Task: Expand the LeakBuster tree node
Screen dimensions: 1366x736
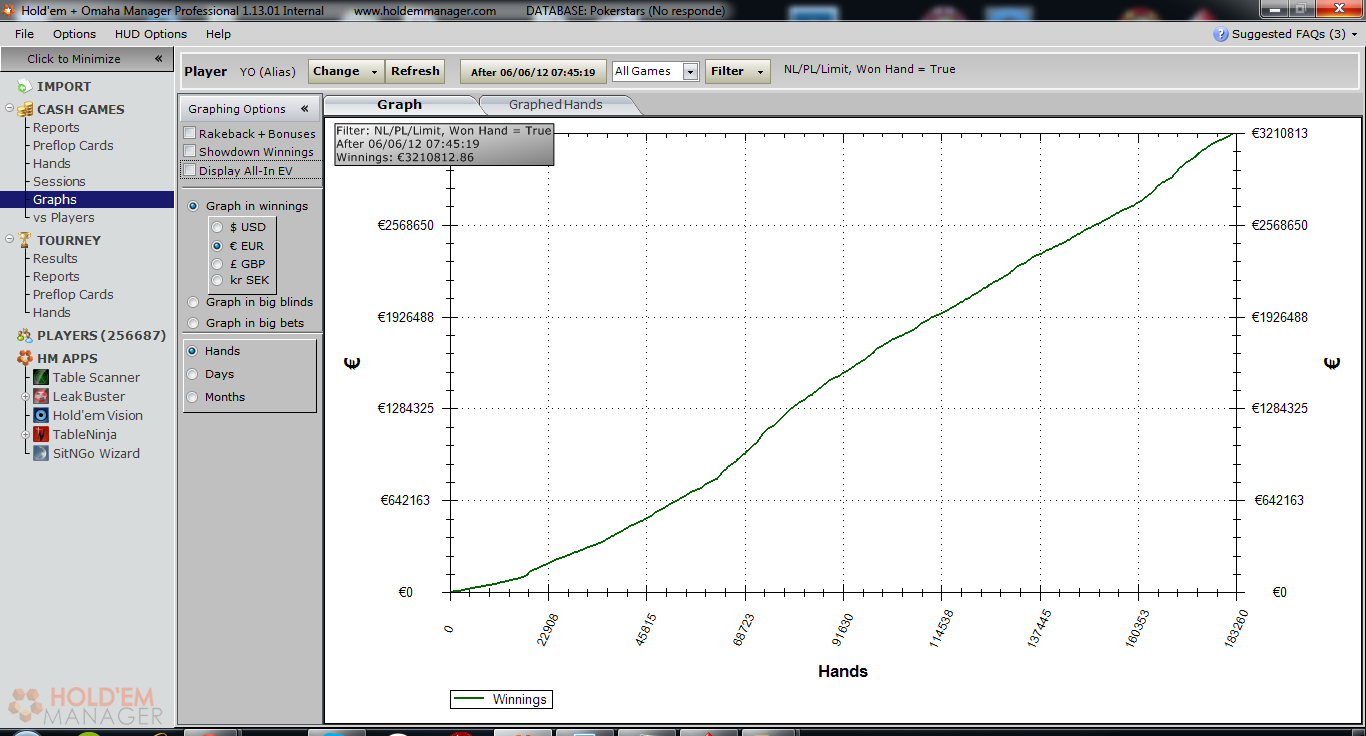Action: point(27,396)
